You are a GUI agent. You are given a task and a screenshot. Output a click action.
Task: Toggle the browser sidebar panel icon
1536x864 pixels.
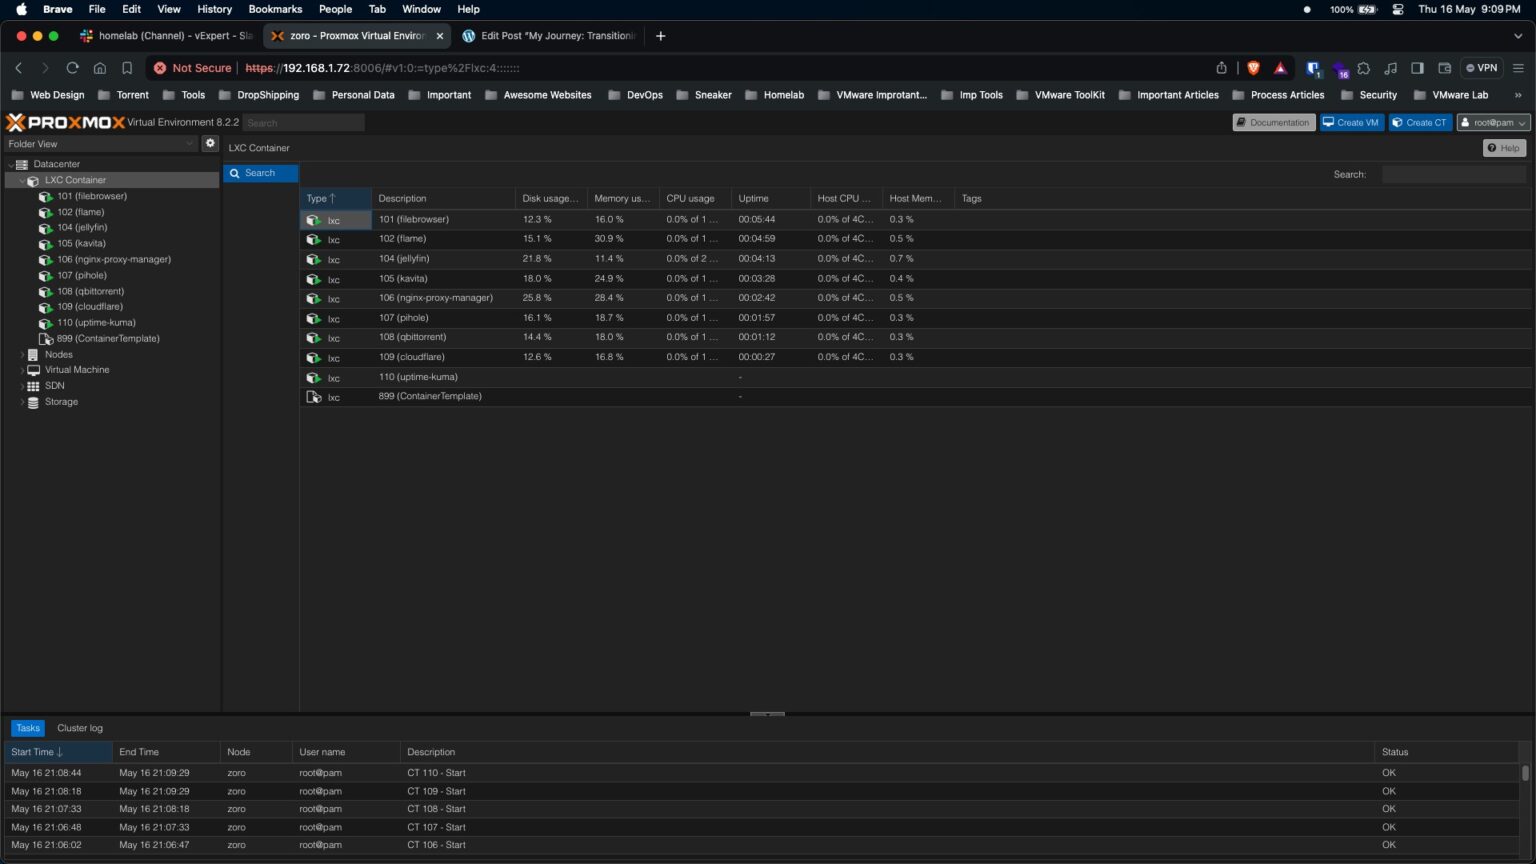[1417, 68]
